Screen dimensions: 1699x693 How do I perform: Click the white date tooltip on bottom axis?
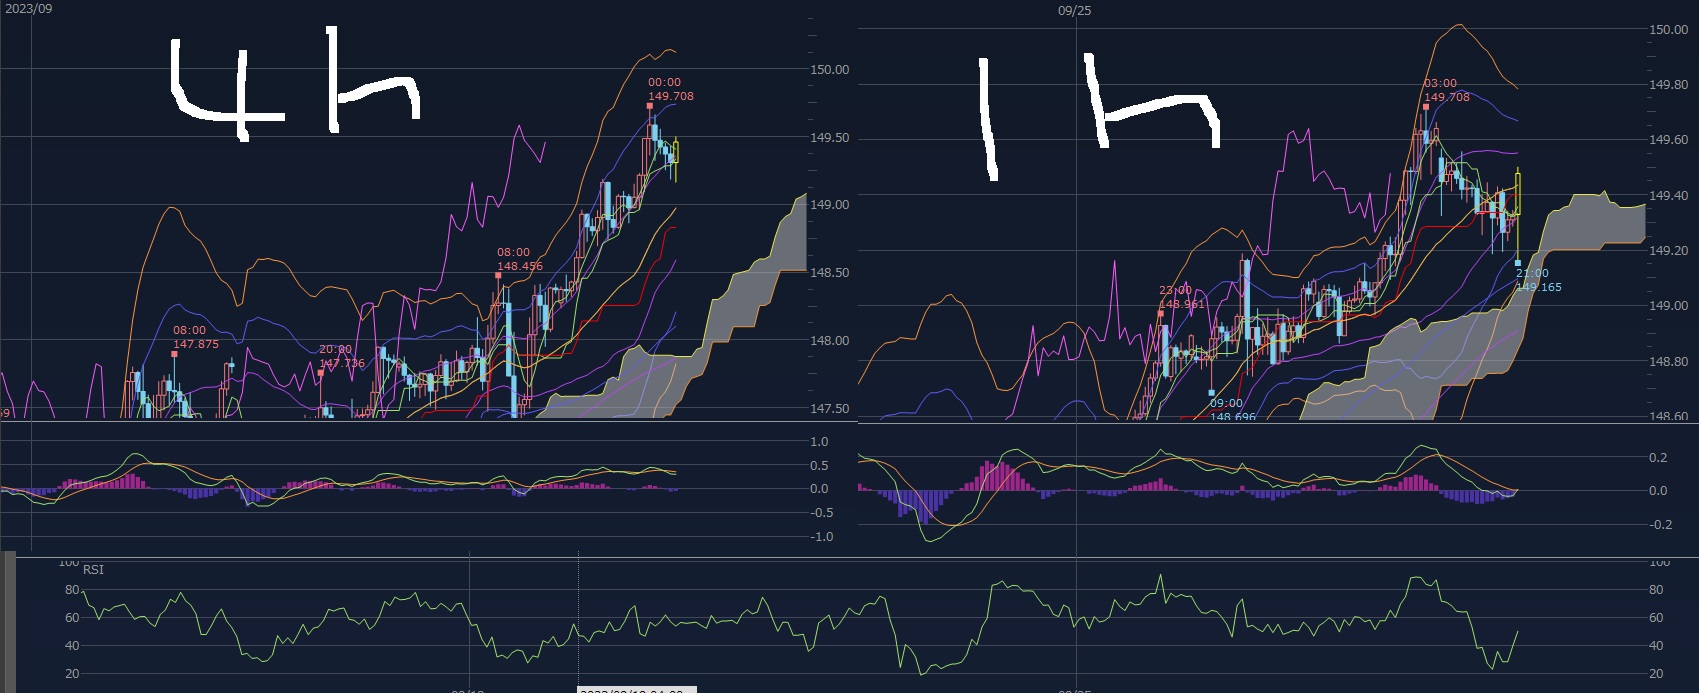[x=636, y=689]
